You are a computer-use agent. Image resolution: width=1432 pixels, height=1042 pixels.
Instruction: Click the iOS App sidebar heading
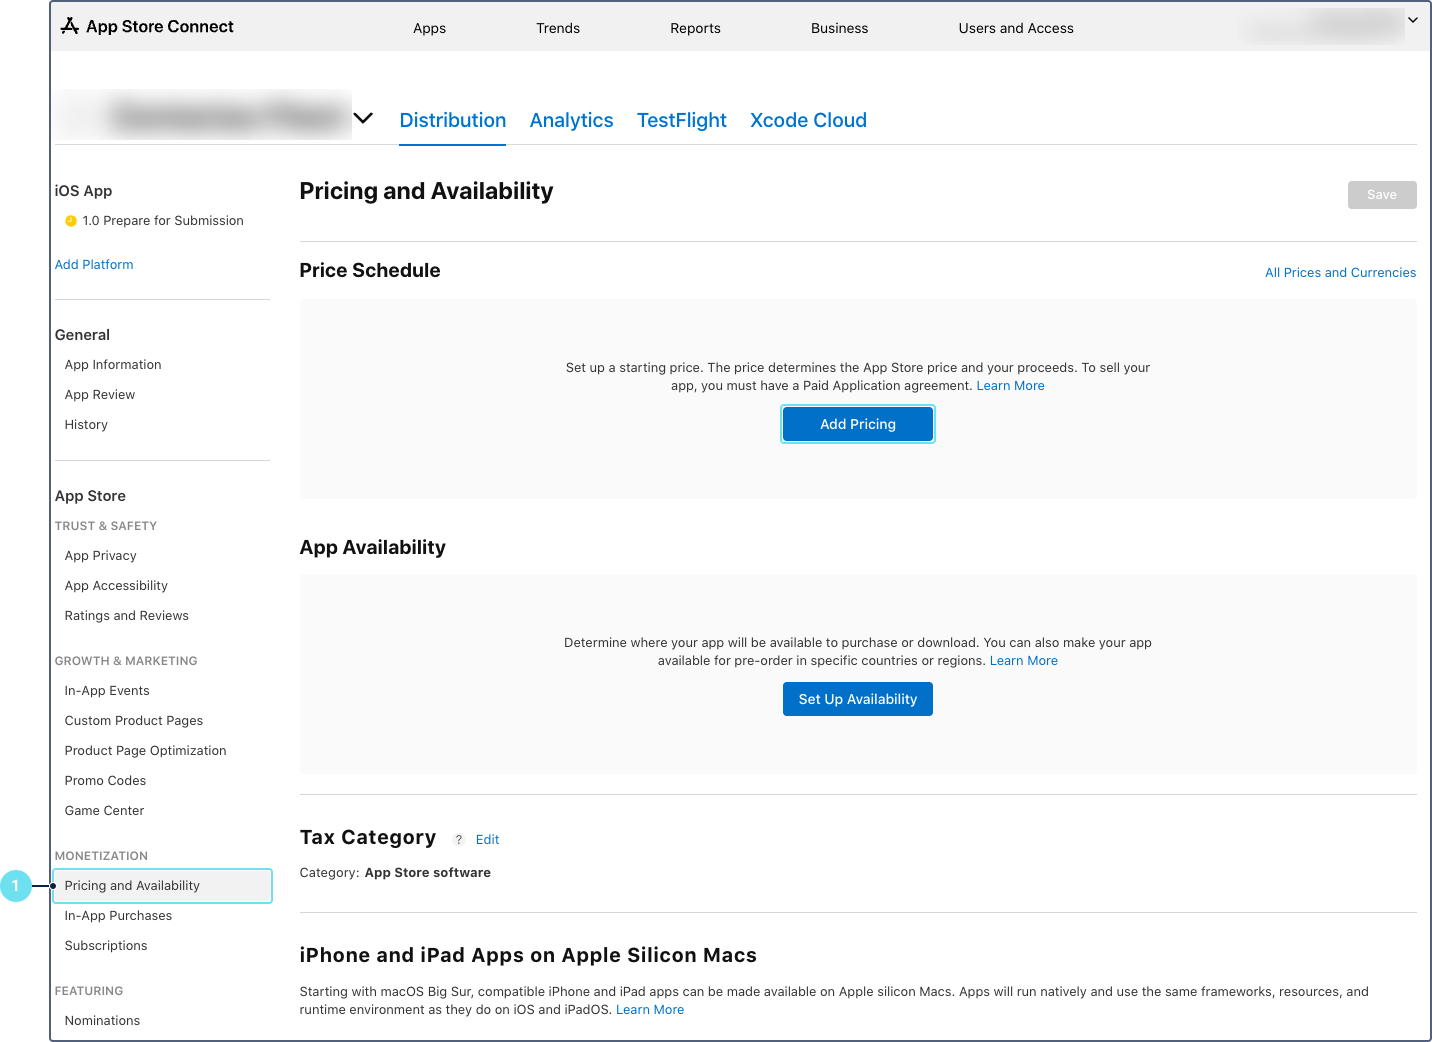83,191
